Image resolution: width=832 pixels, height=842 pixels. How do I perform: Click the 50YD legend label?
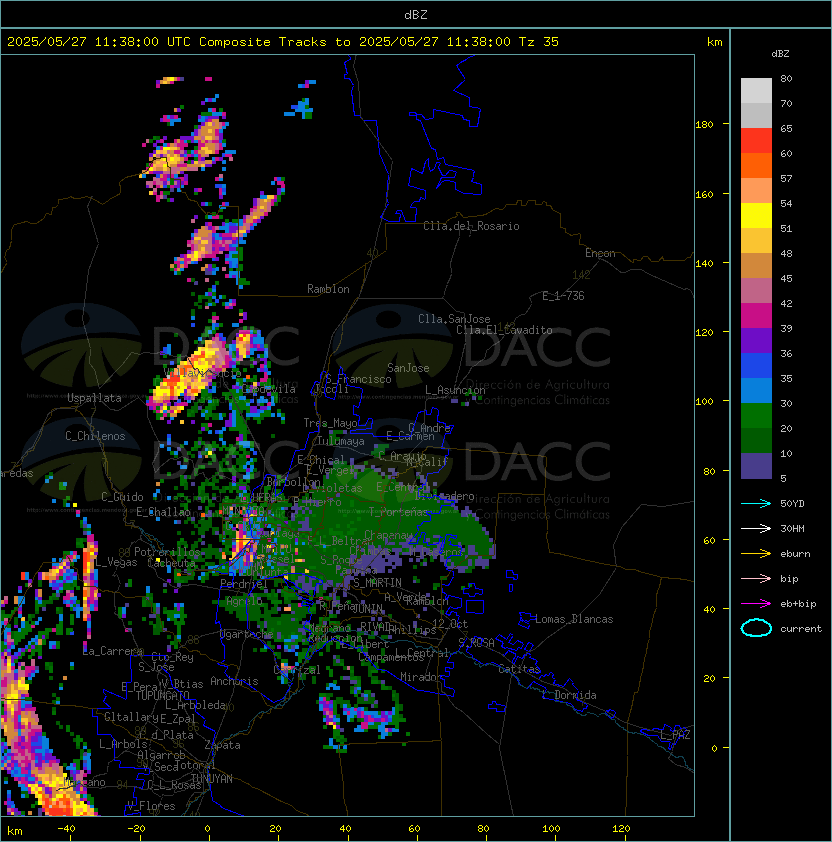(792, 504)
